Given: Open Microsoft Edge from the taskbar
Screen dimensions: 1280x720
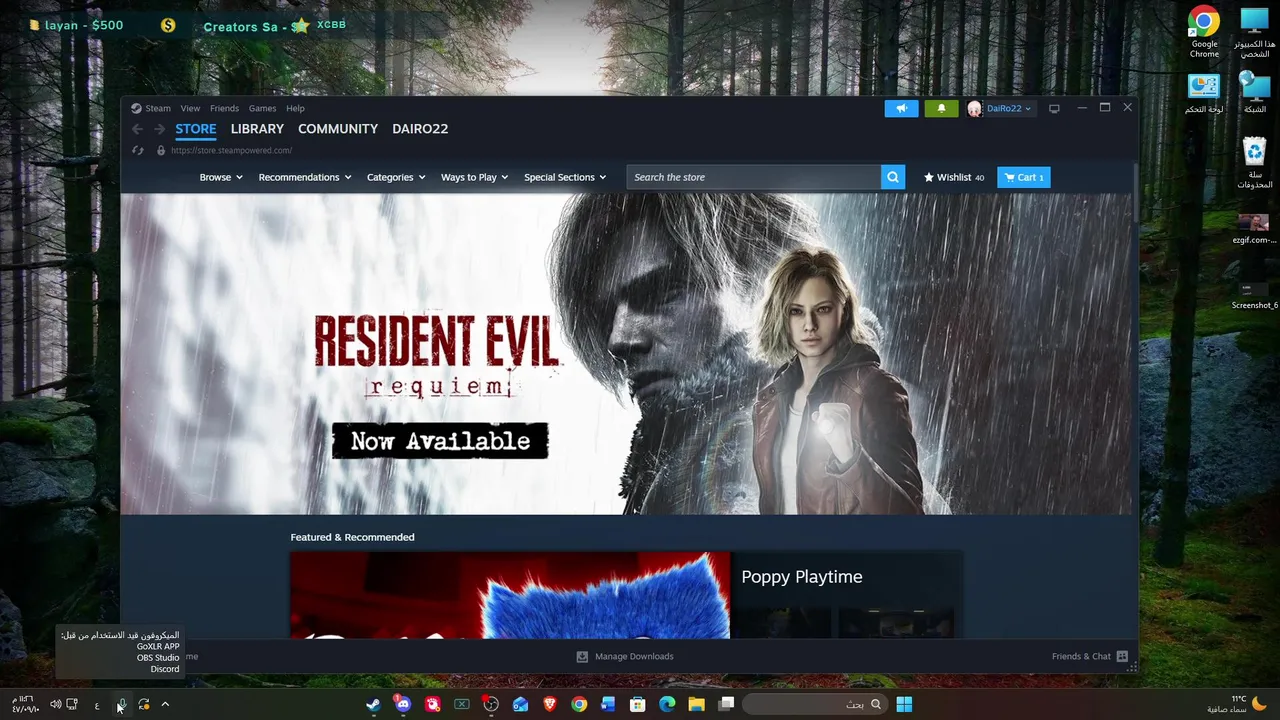Looking at the screenshot, I should point(667,704).
